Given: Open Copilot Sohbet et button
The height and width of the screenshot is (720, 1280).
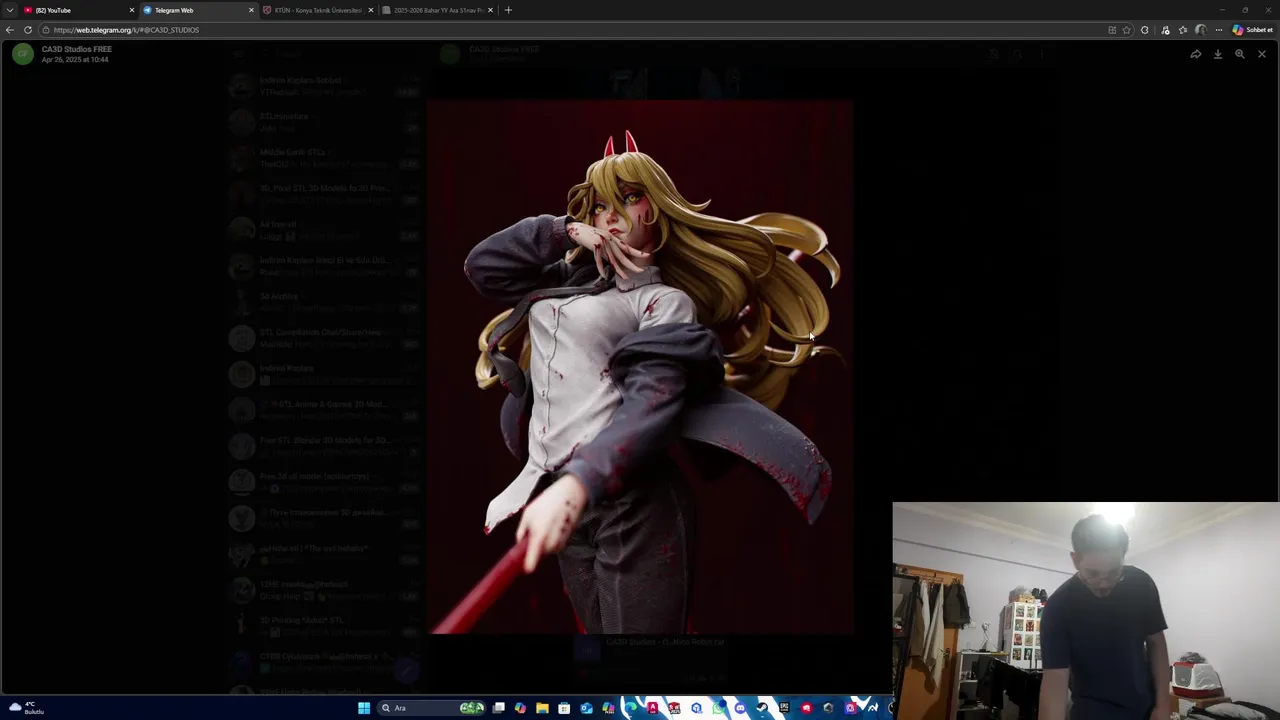Looking at the screenshot, I should coord(1254,30).
